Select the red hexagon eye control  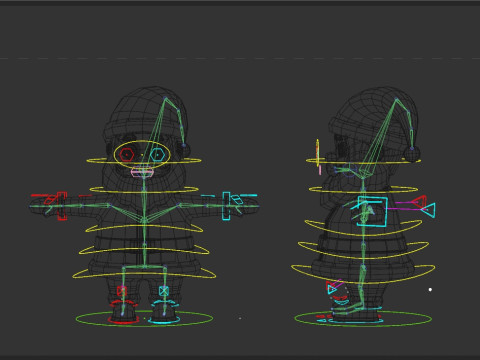coord(127,155)
